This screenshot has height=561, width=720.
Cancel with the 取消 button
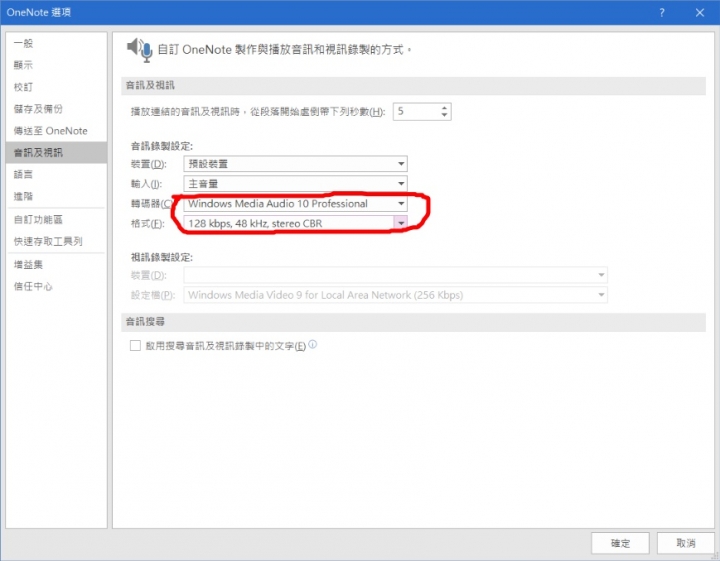click(686, 543)
